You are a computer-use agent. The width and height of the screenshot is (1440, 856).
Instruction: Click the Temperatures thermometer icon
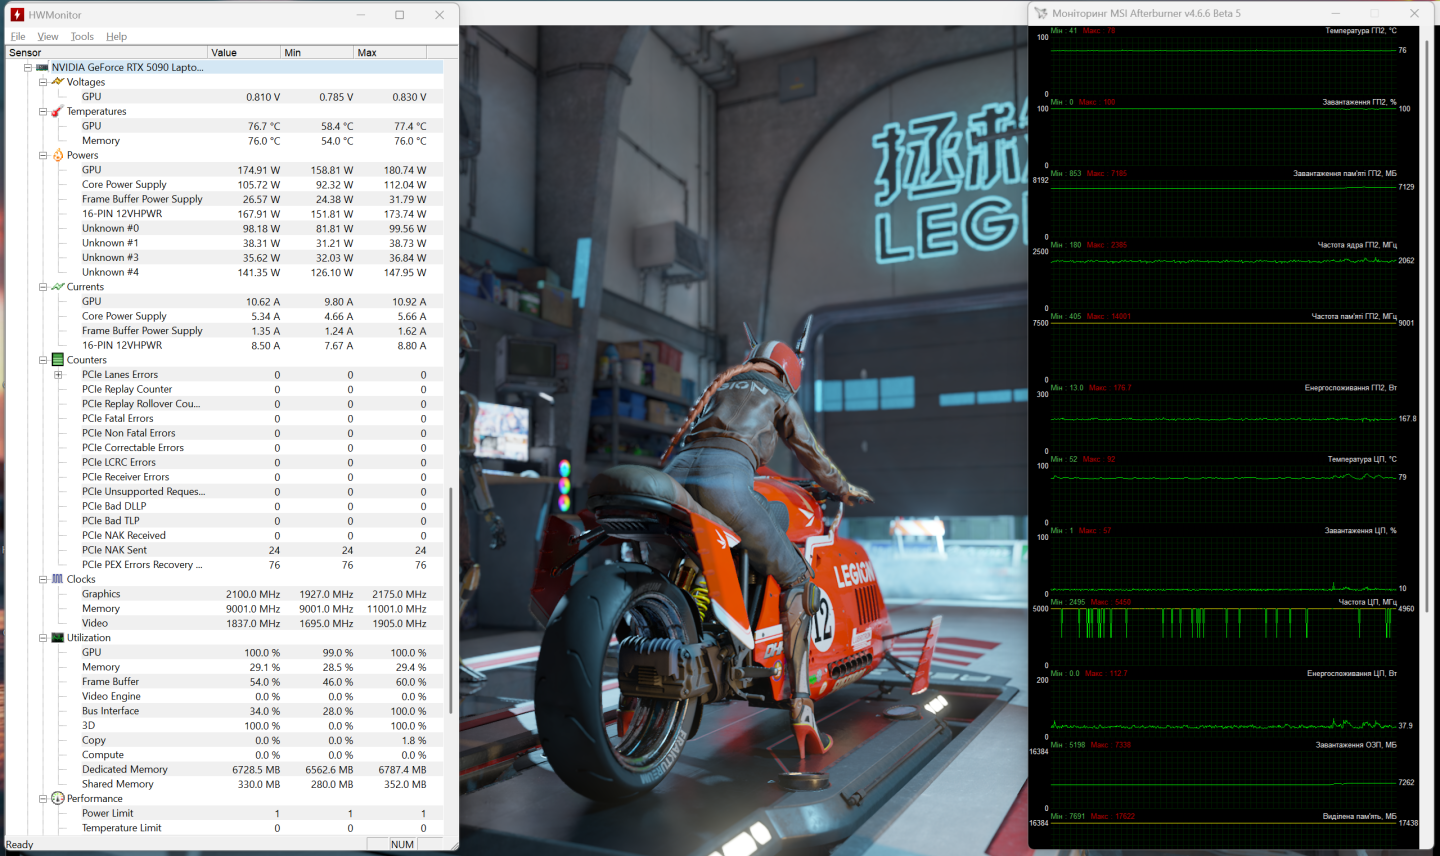58,111
